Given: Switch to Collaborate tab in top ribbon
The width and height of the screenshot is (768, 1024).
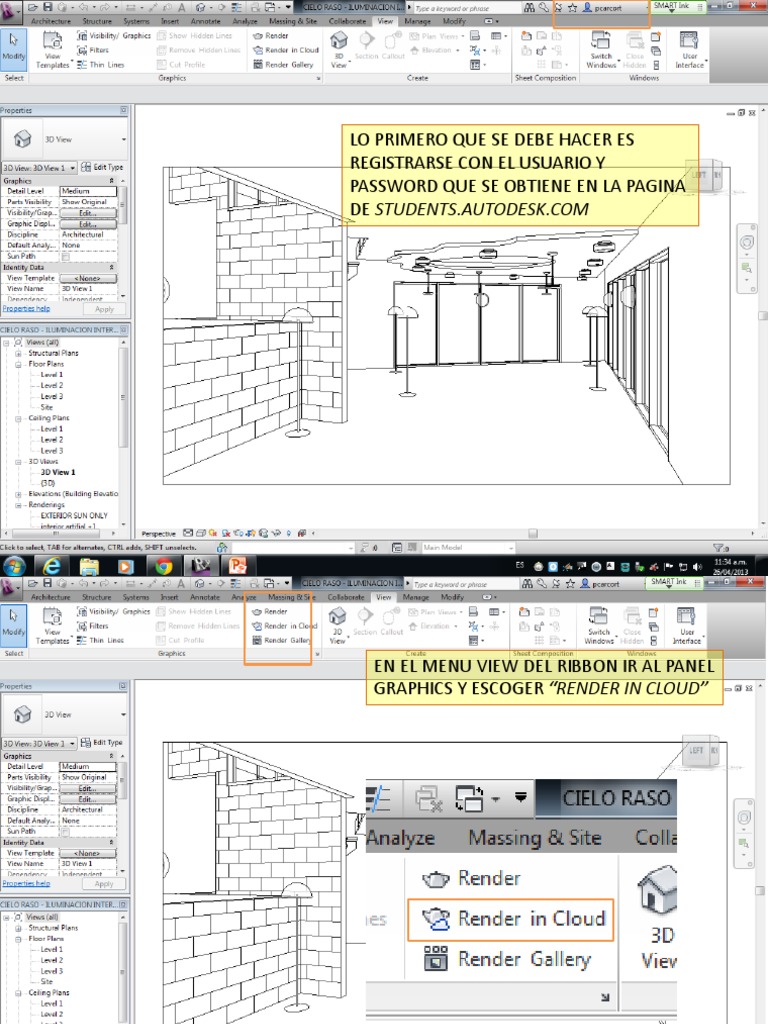Looking at the screenshot, I should (x=347, y=22).
